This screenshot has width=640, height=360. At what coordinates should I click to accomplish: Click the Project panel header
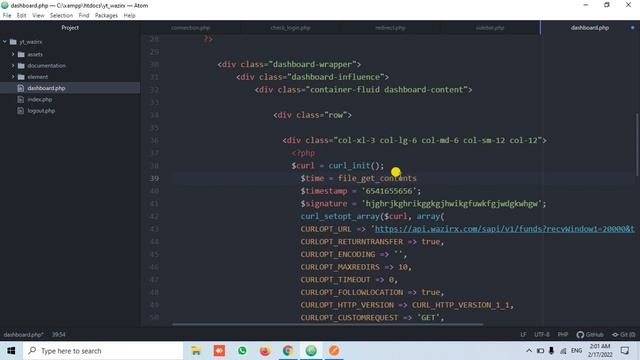[70, 28]
